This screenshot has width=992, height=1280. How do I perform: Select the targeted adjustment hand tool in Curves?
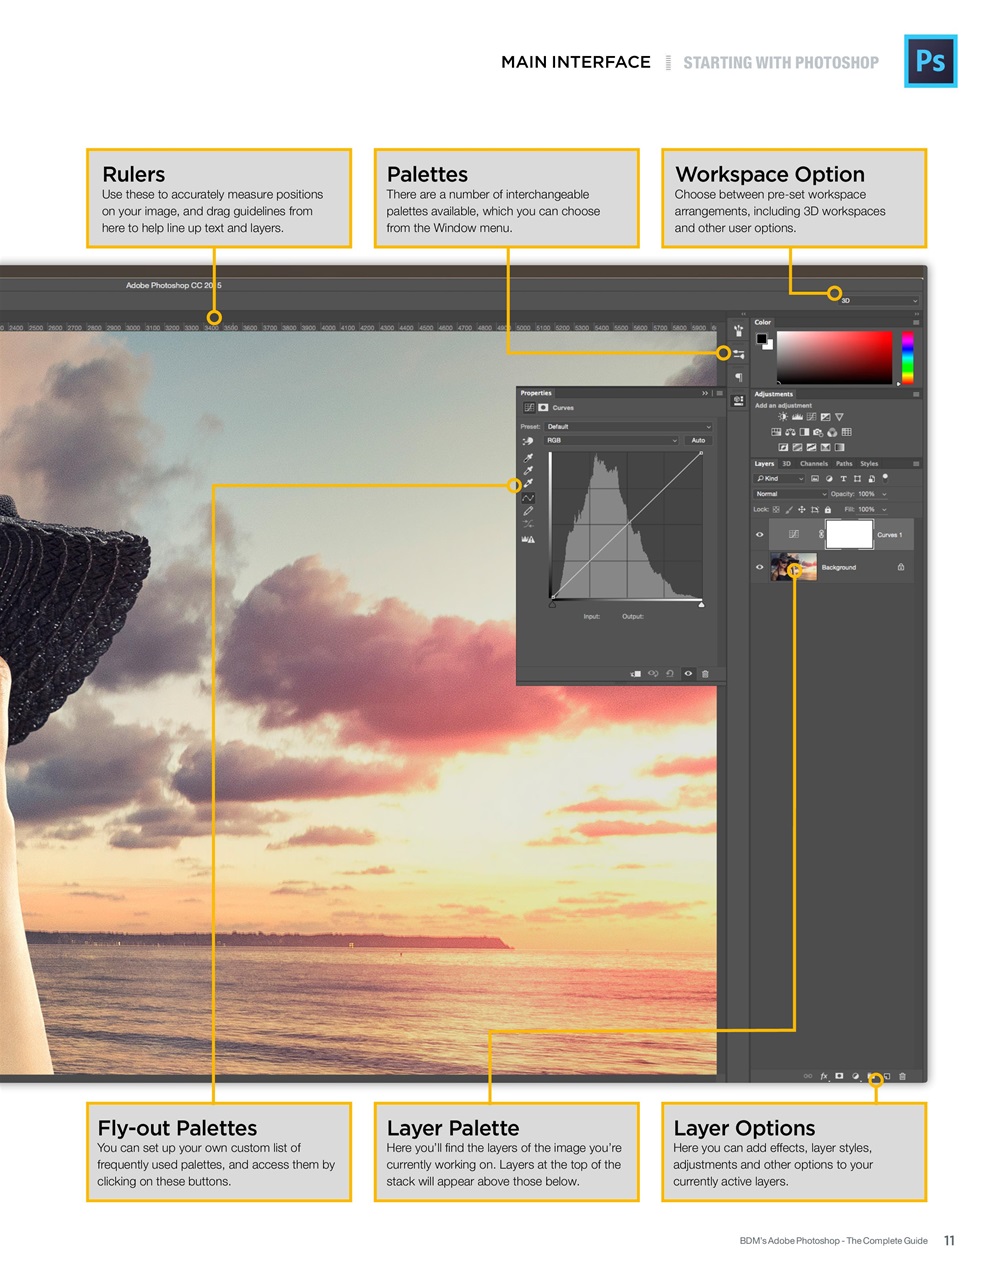pos(527,441)
